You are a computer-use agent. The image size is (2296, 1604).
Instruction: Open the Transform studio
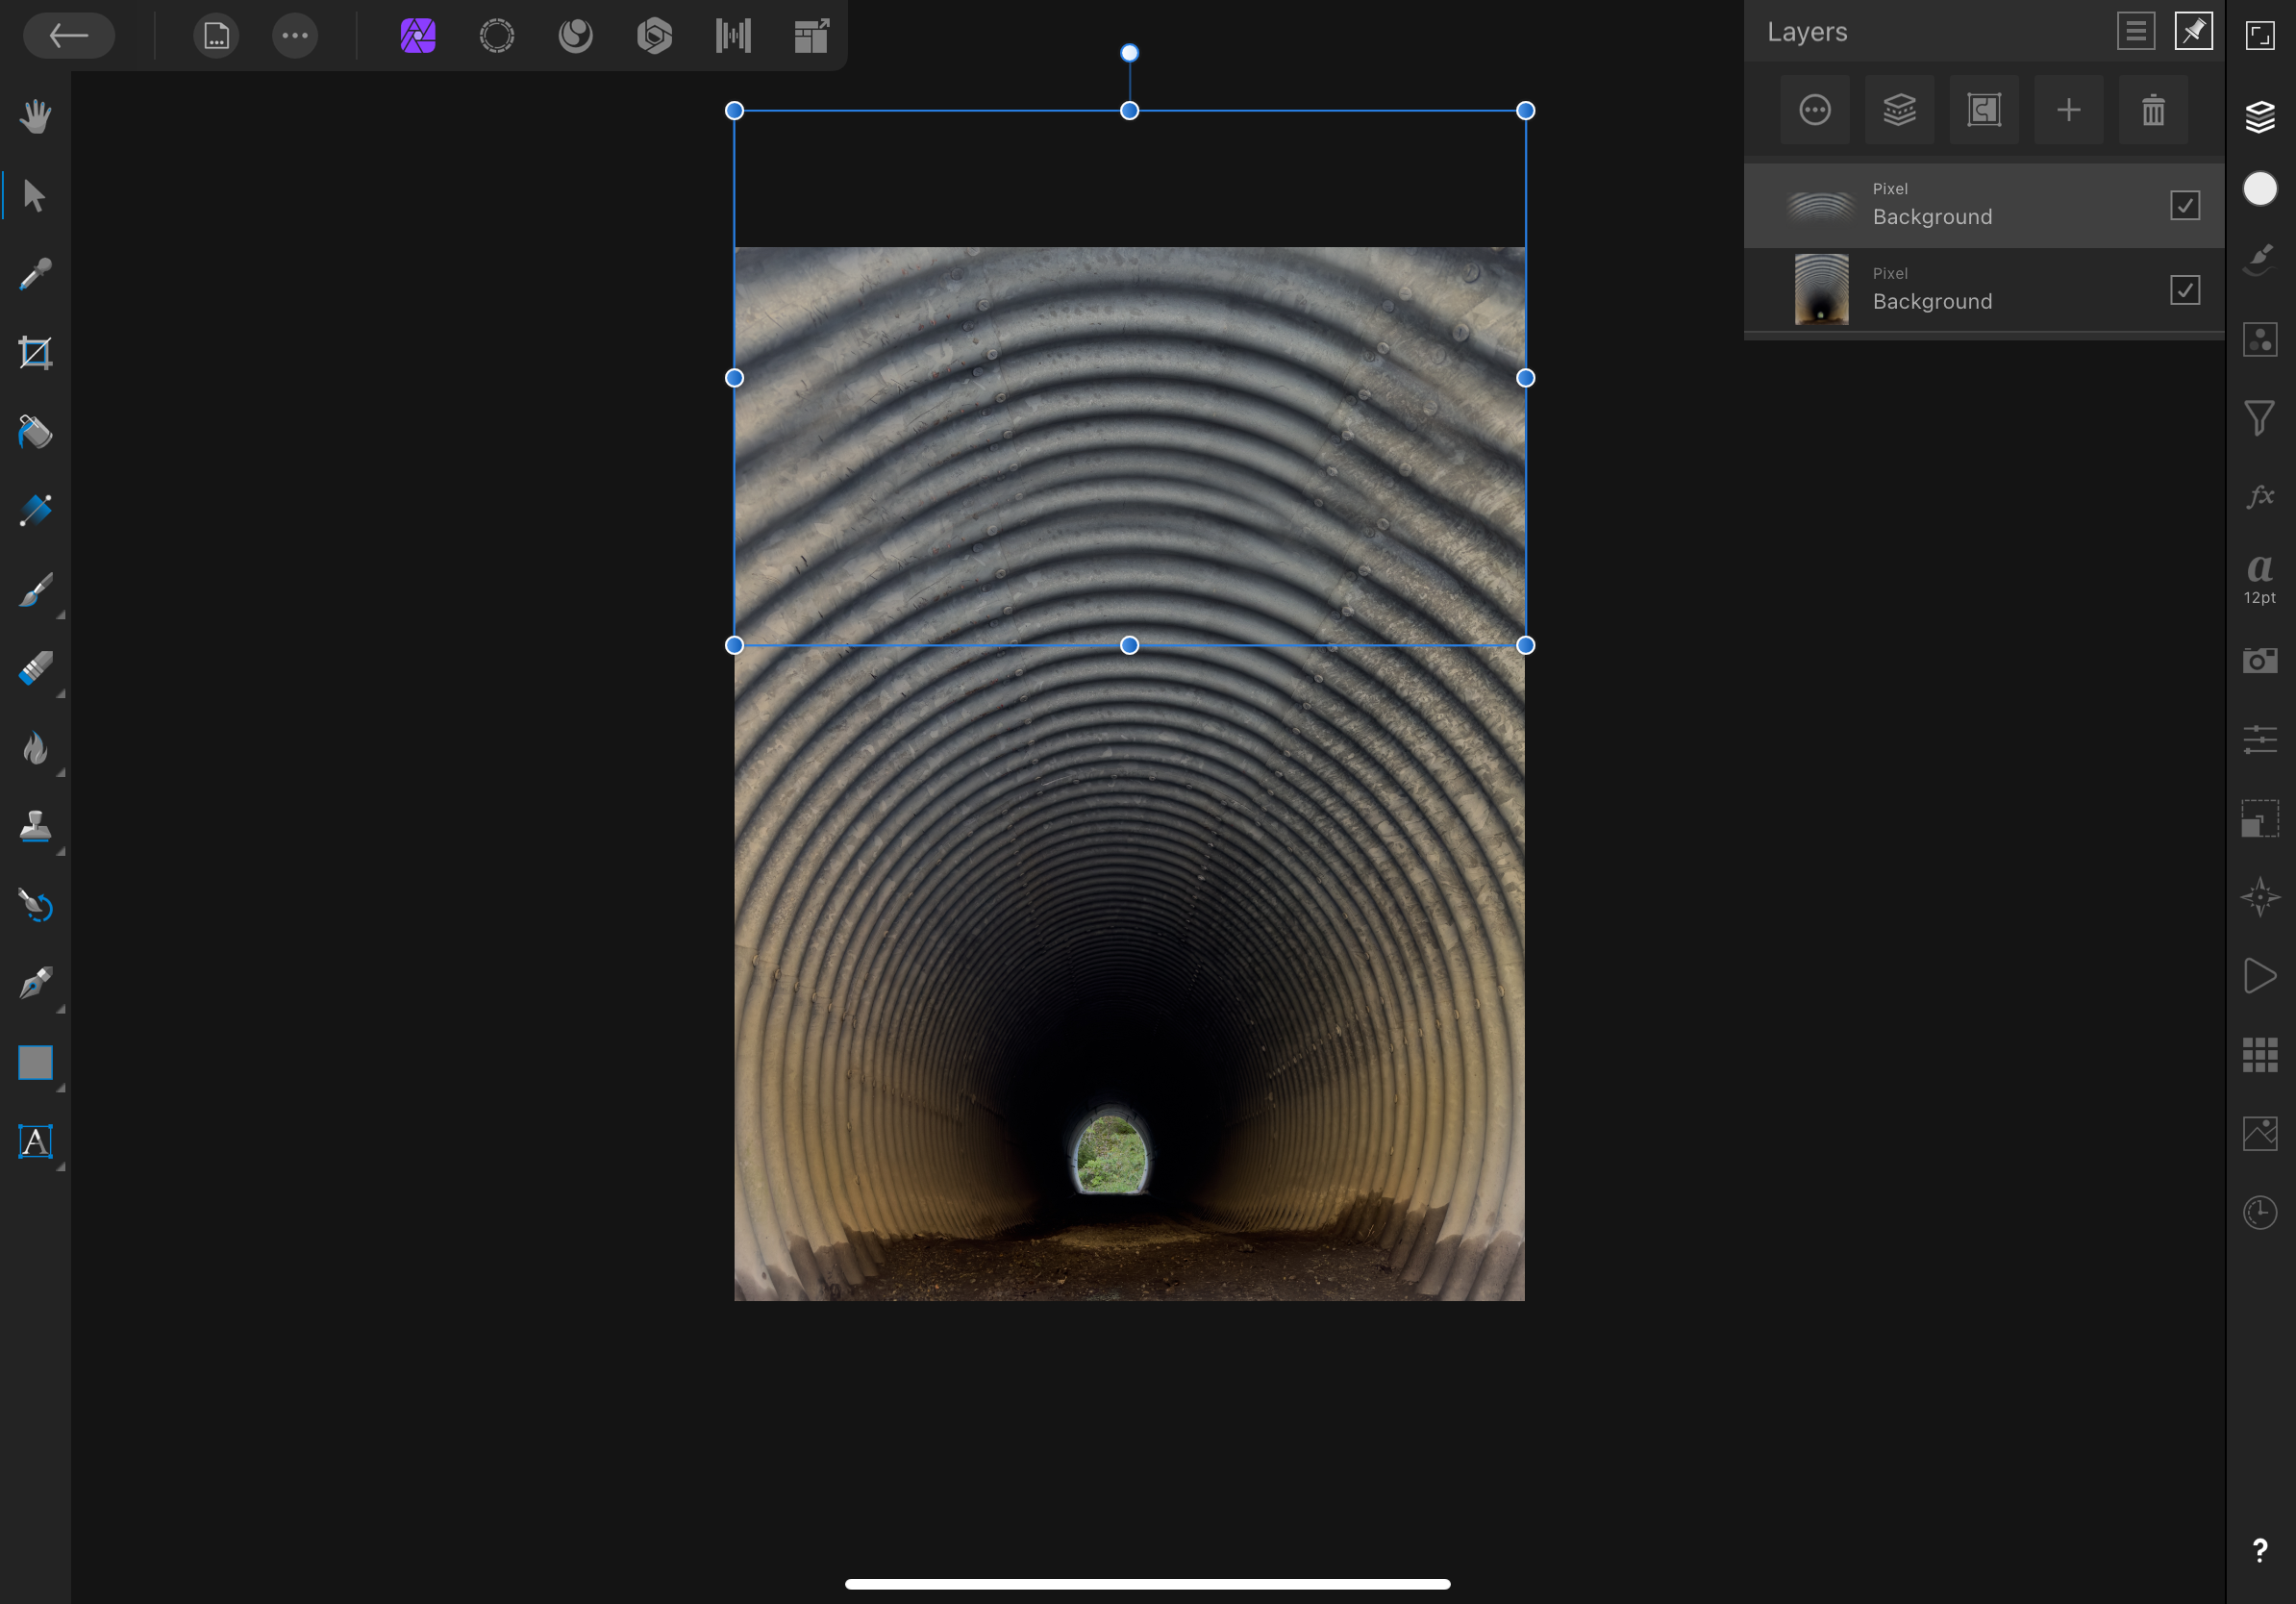[2260, 818]
